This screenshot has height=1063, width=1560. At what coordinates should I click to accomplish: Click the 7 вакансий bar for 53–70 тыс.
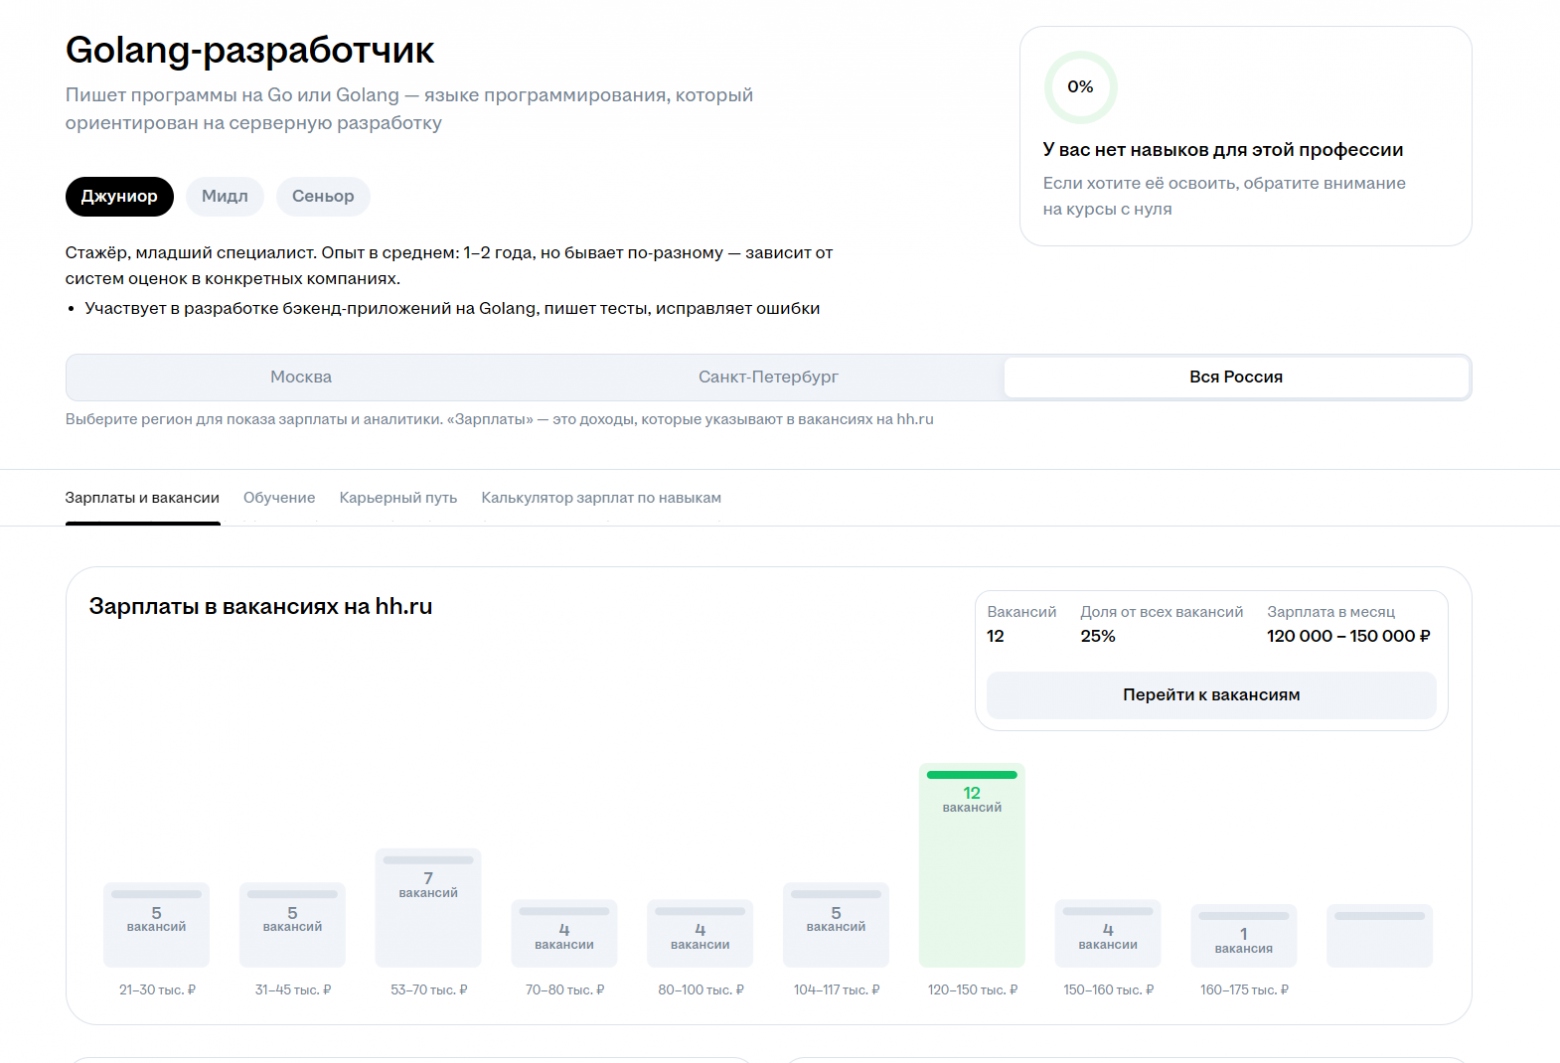pos(428,907)
